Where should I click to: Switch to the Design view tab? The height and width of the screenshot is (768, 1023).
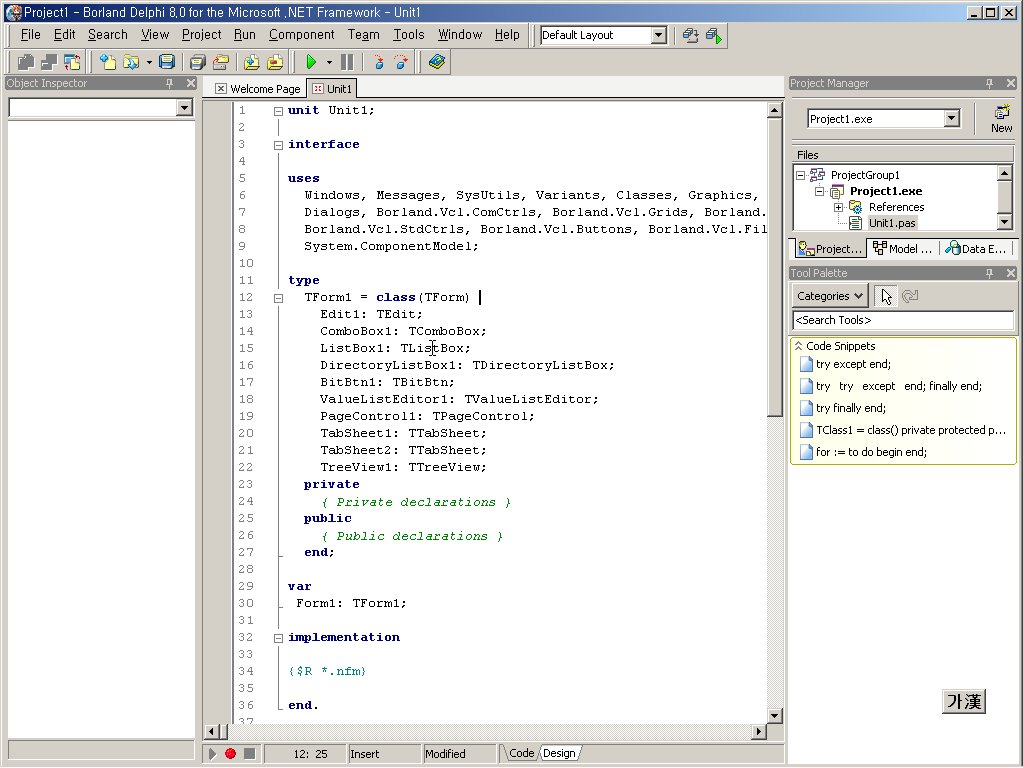point(559,753)
